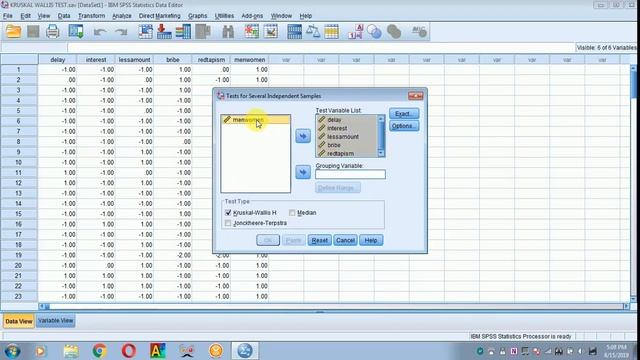The image size is (640, 360).
Task: Click the Reset button
Action: pyautogui.click(x=320, y=240)
